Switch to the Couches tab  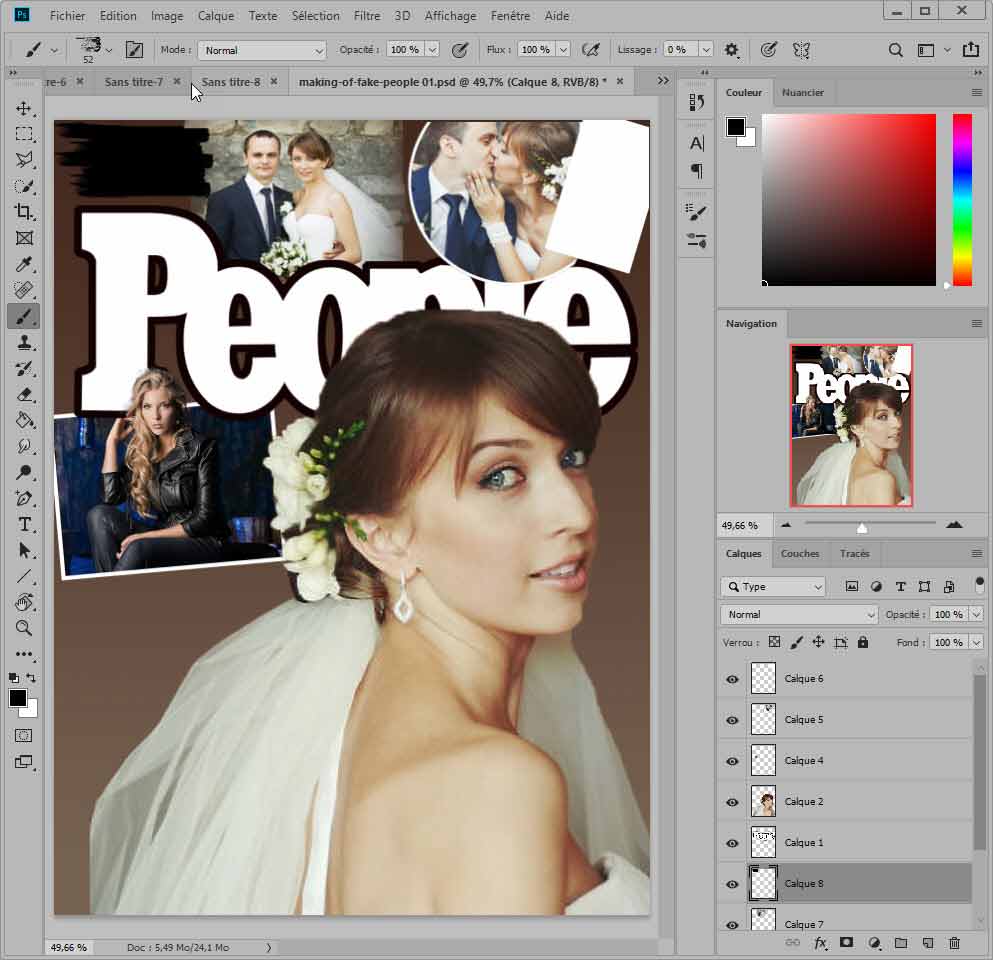coord(799,553)
